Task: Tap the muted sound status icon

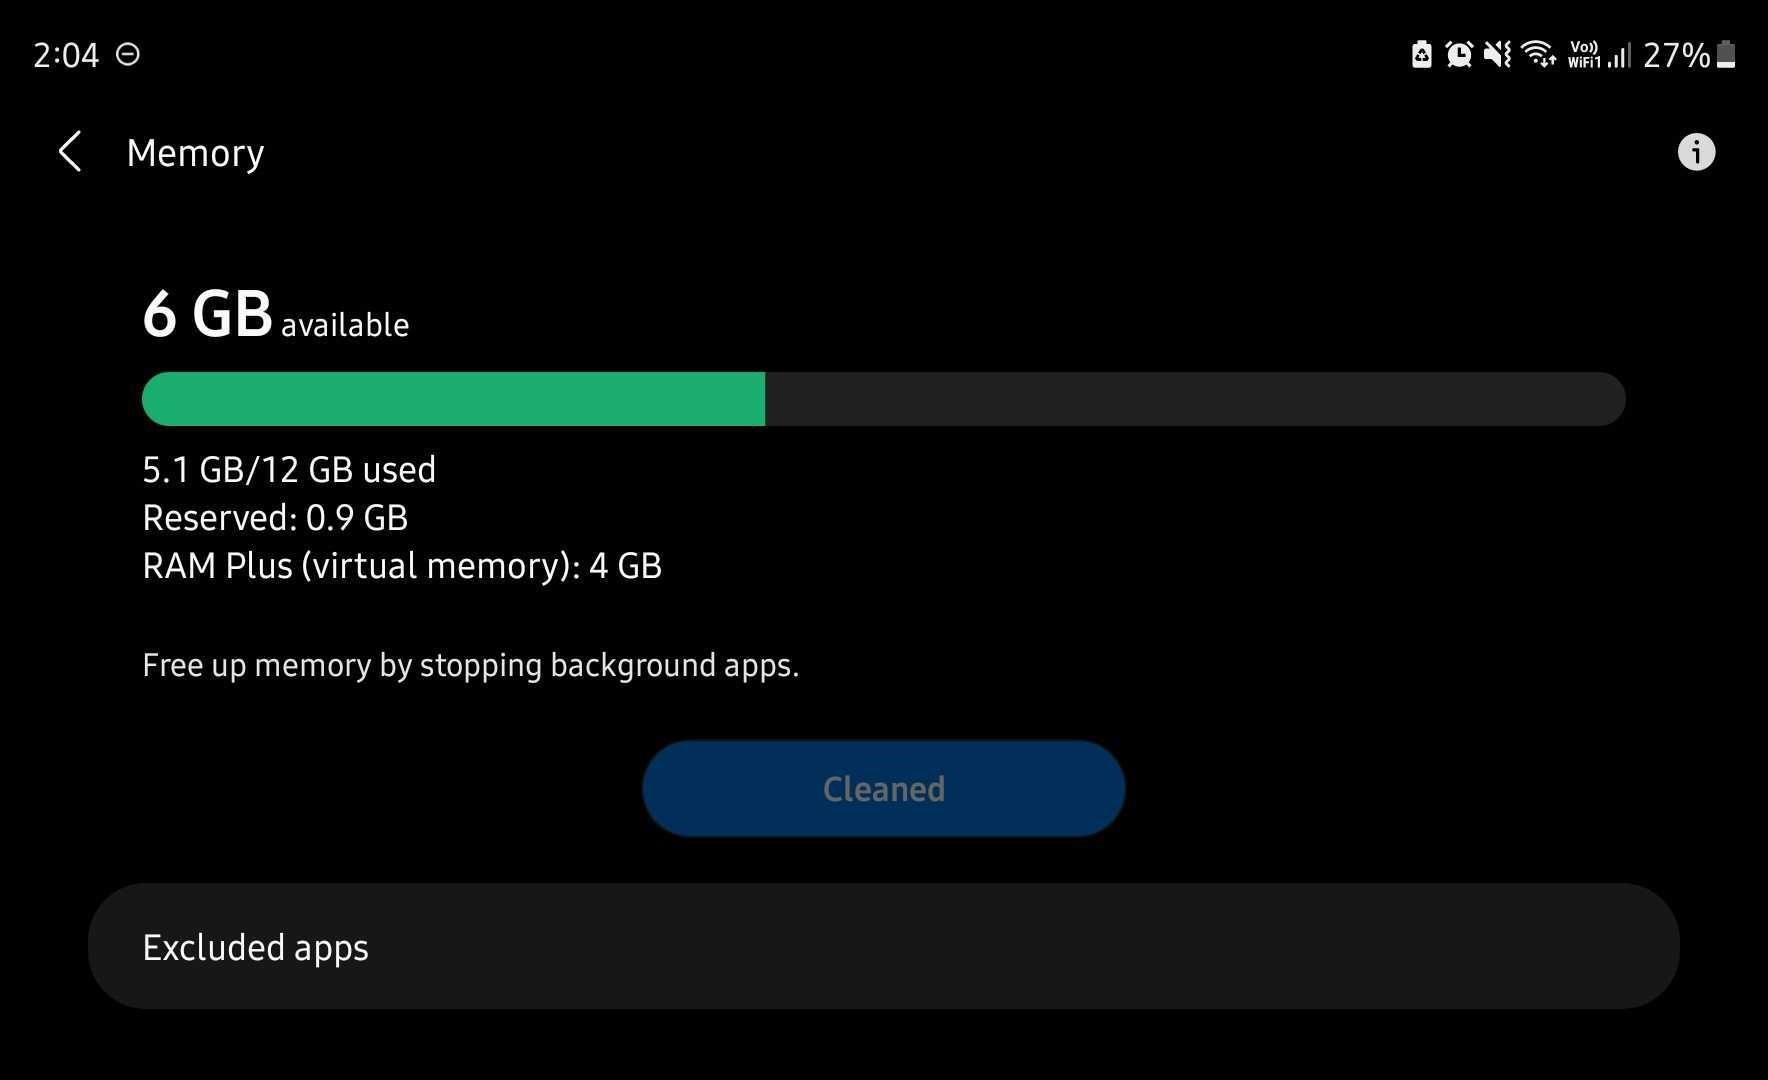Action: tap(1497, 54)
